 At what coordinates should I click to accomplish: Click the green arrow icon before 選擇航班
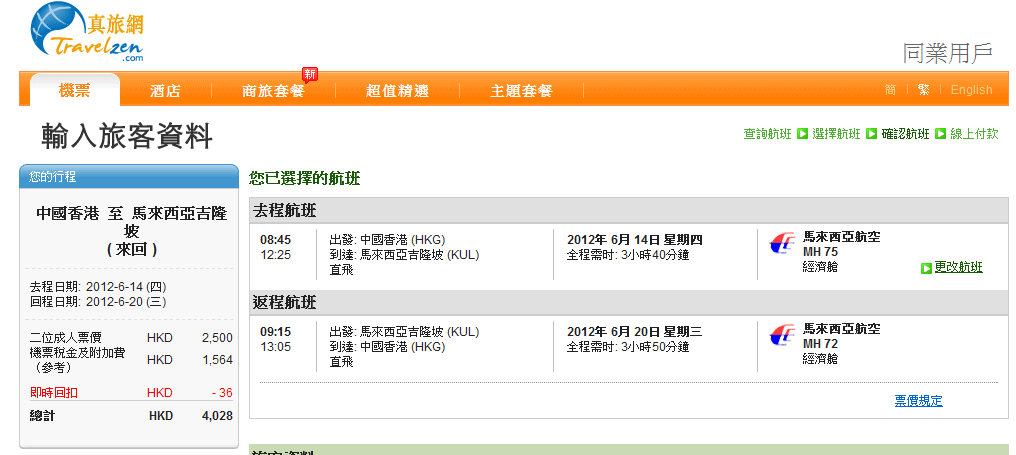(802, 134)
